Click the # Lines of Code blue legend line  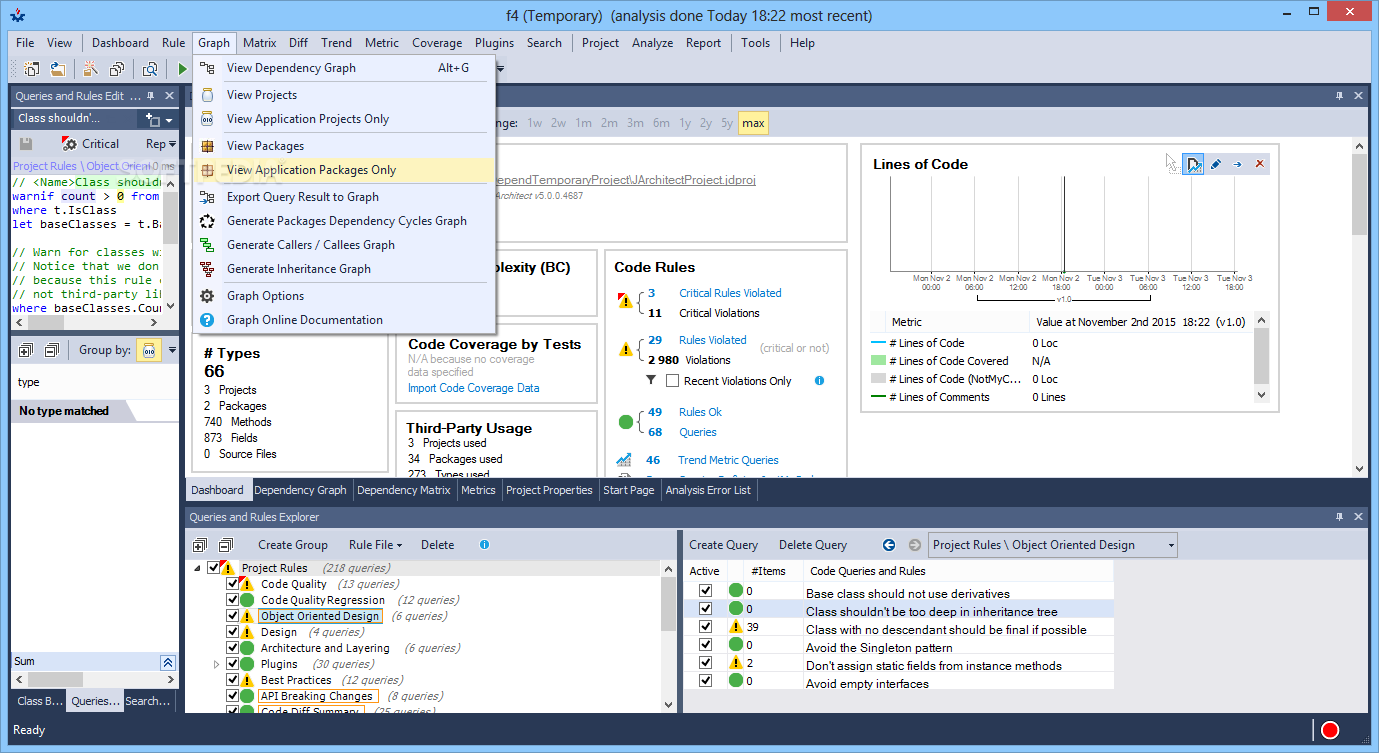(878, 343)
